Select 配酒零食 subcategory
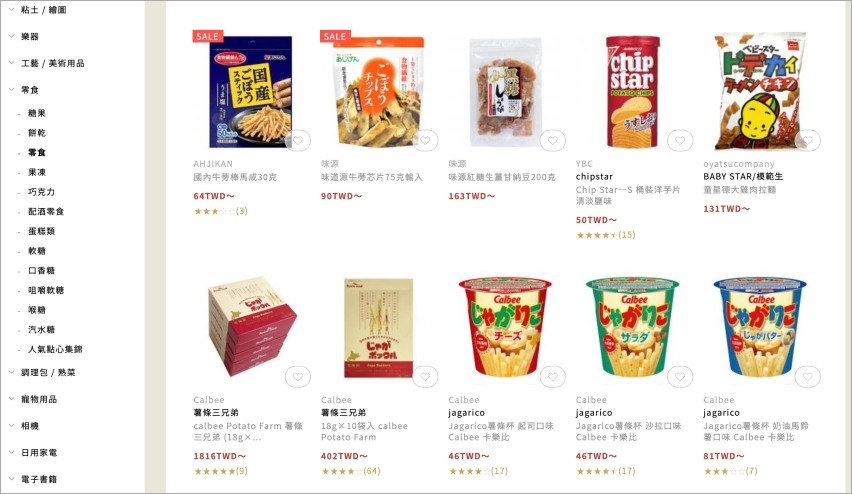 (x=46, y=211)
